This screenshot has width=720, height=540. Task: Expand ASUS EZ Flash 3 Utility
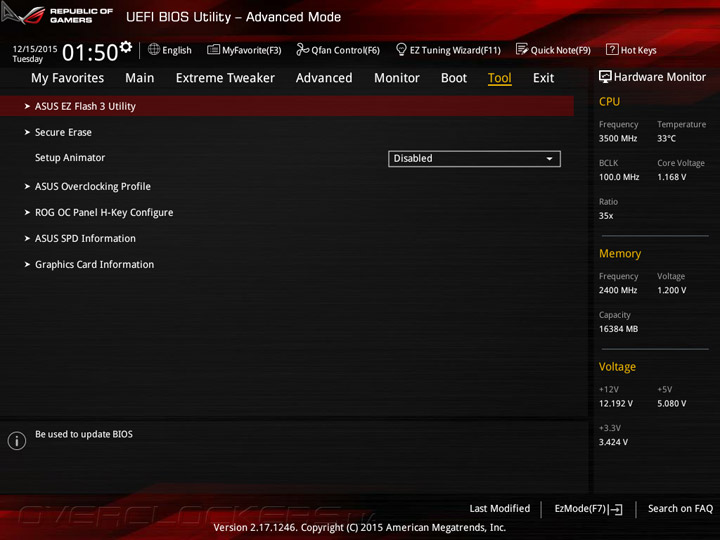tap(287, 106)
